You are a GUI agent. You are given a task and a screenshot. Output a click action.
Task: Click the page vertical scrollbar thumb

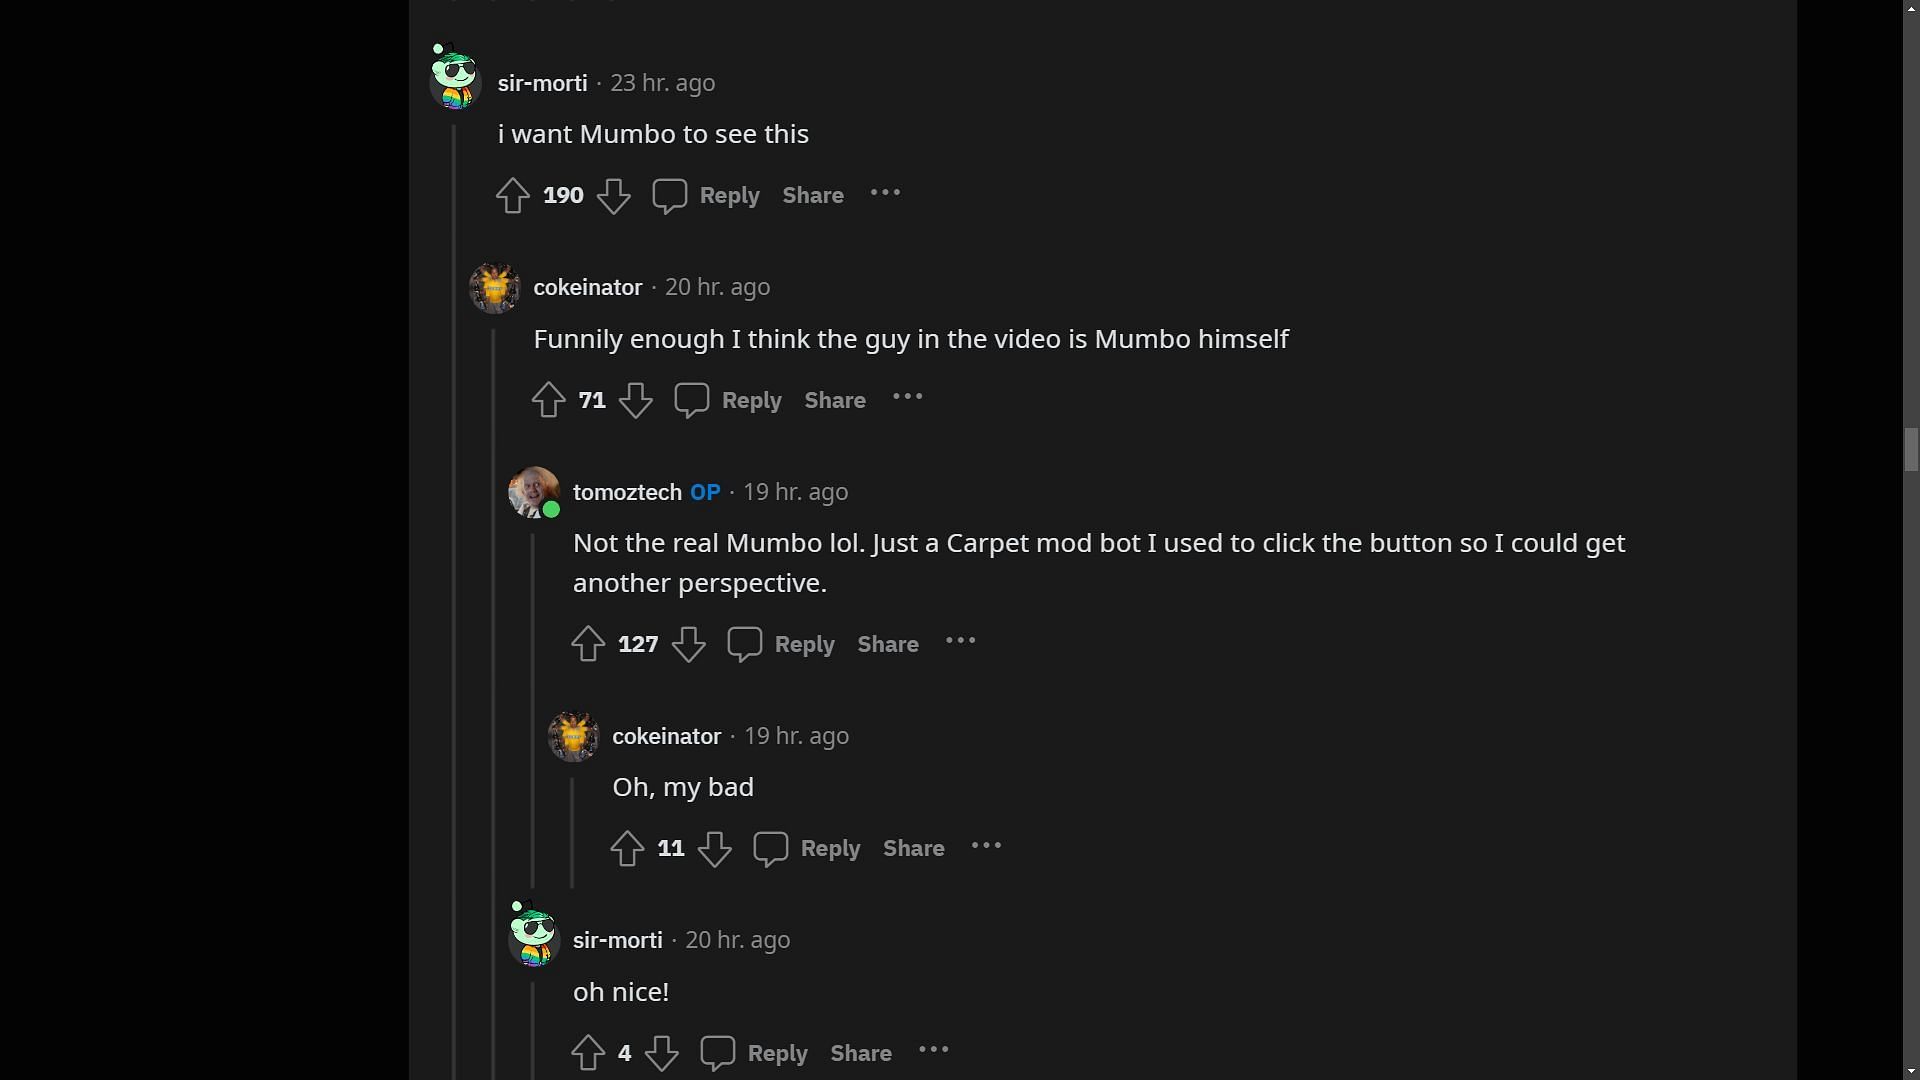pos(1911,448)
